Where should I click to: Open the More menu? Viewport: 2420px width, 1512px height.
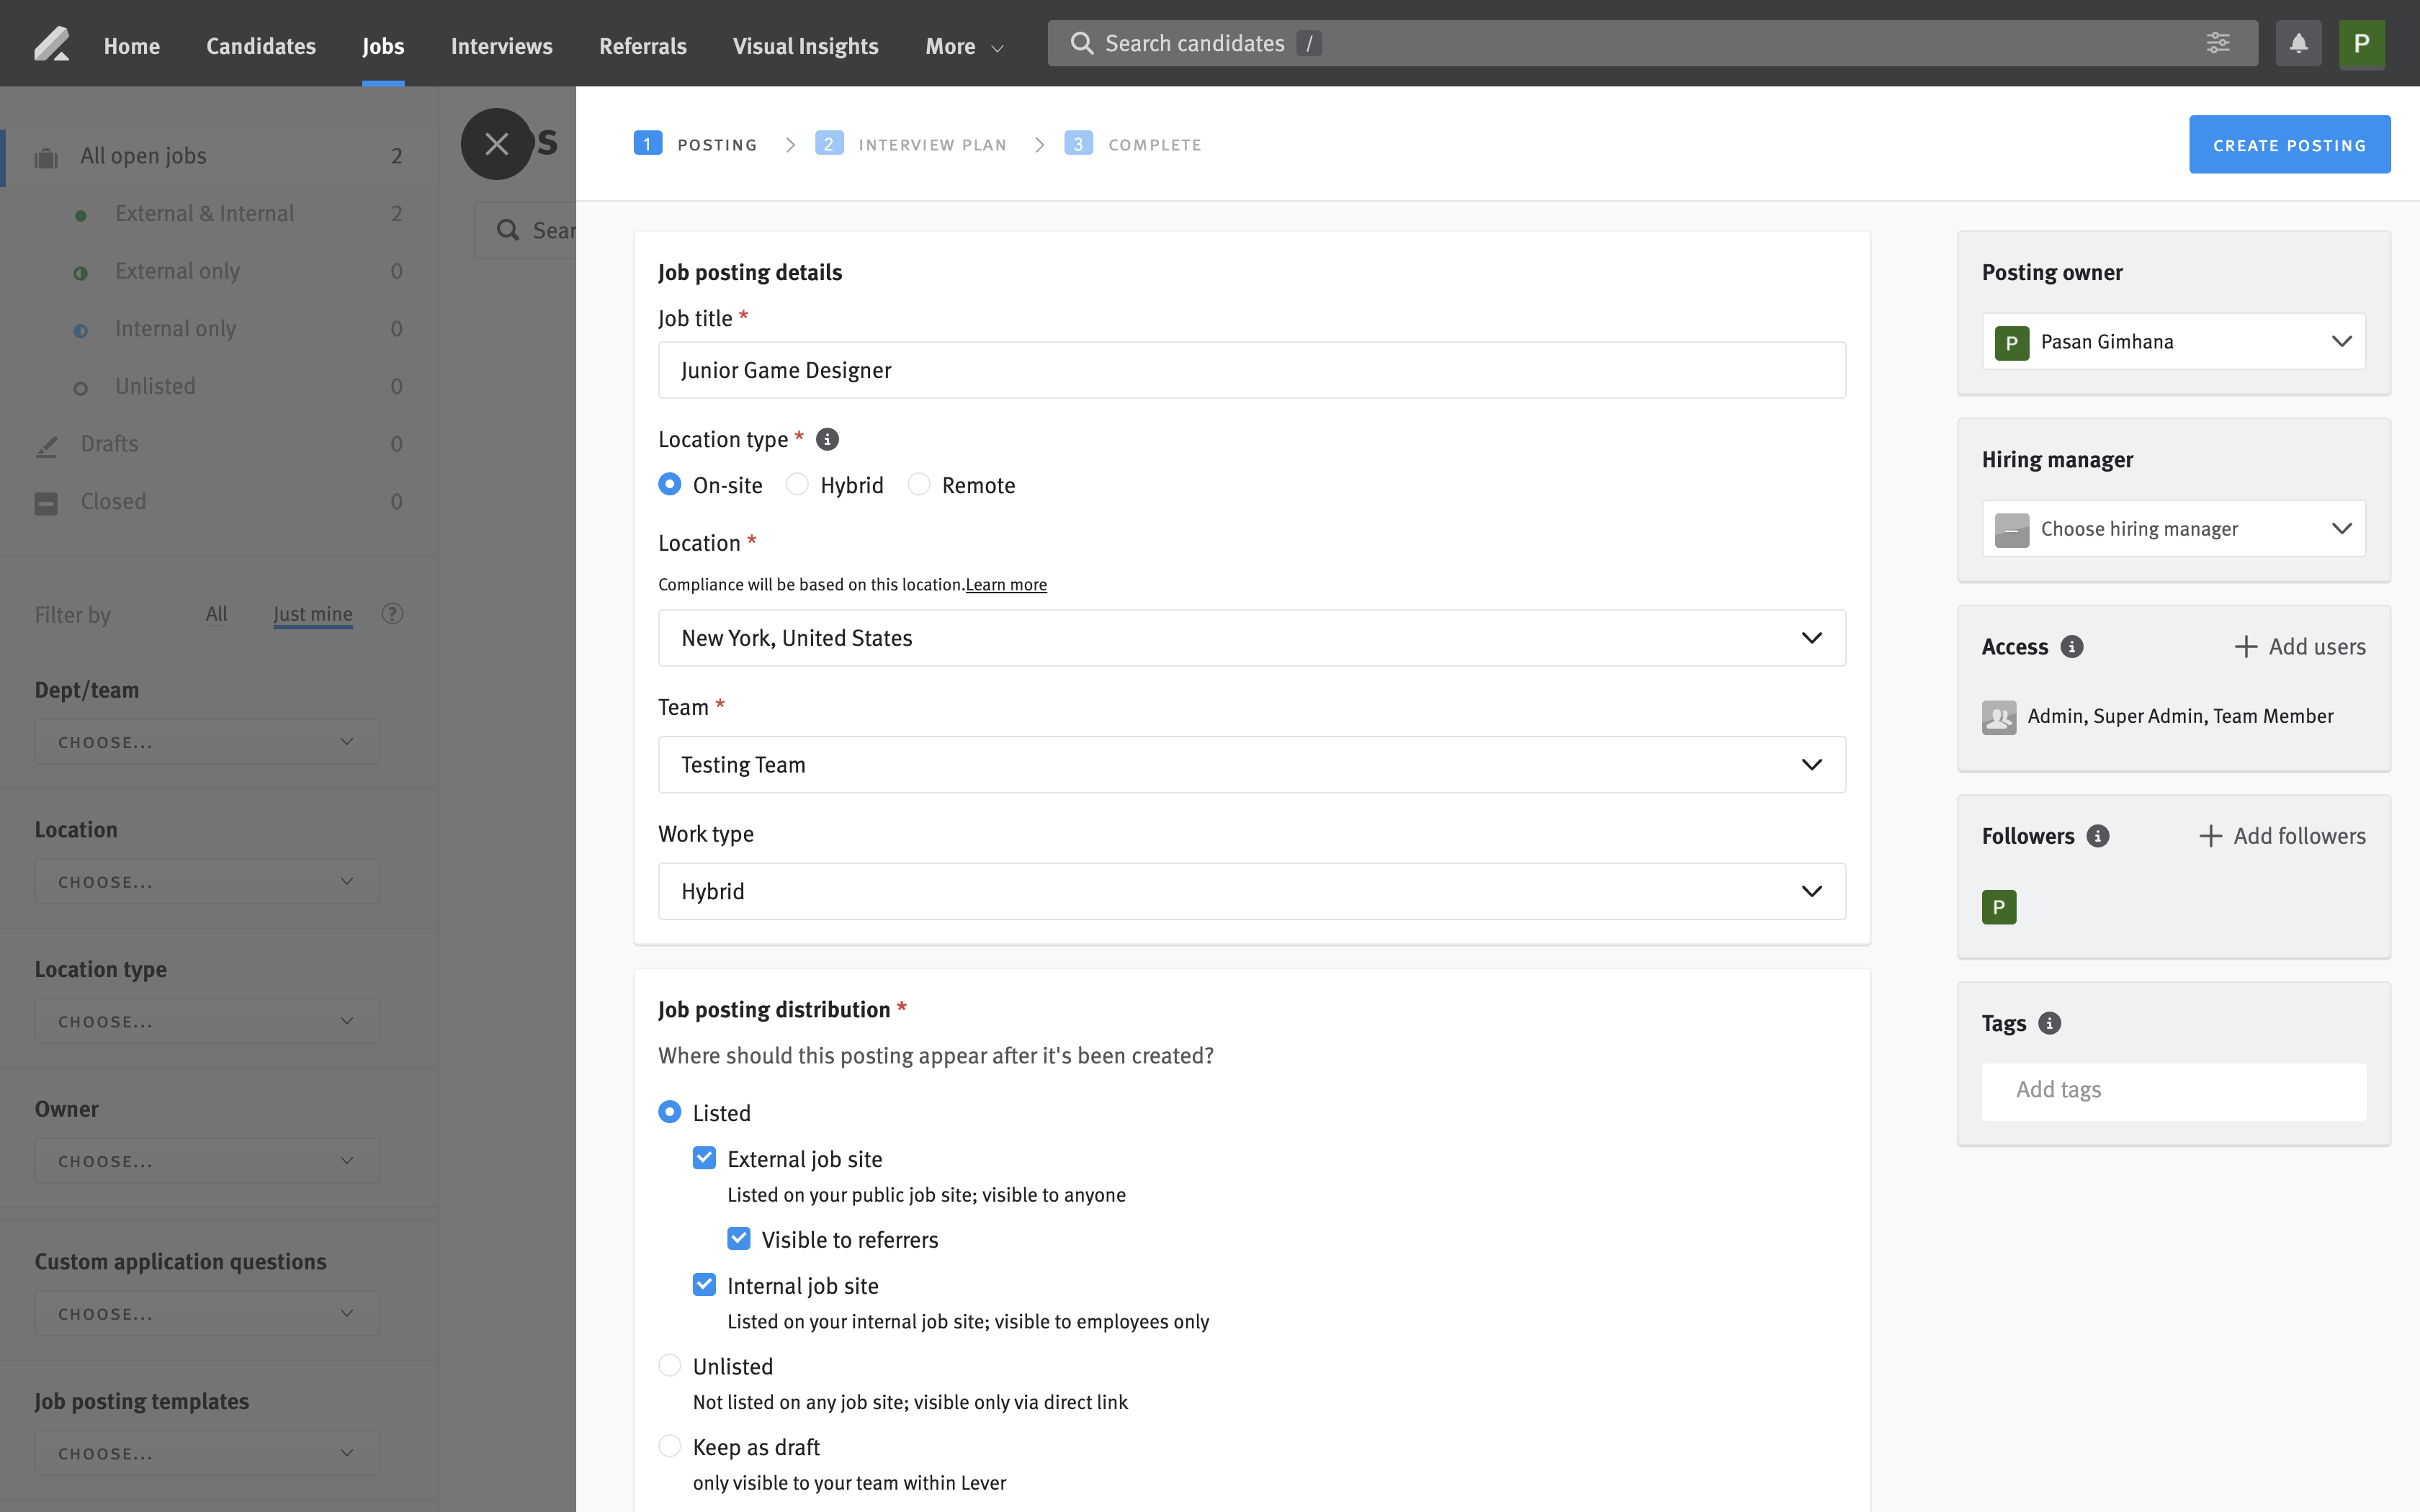(963, 46)
